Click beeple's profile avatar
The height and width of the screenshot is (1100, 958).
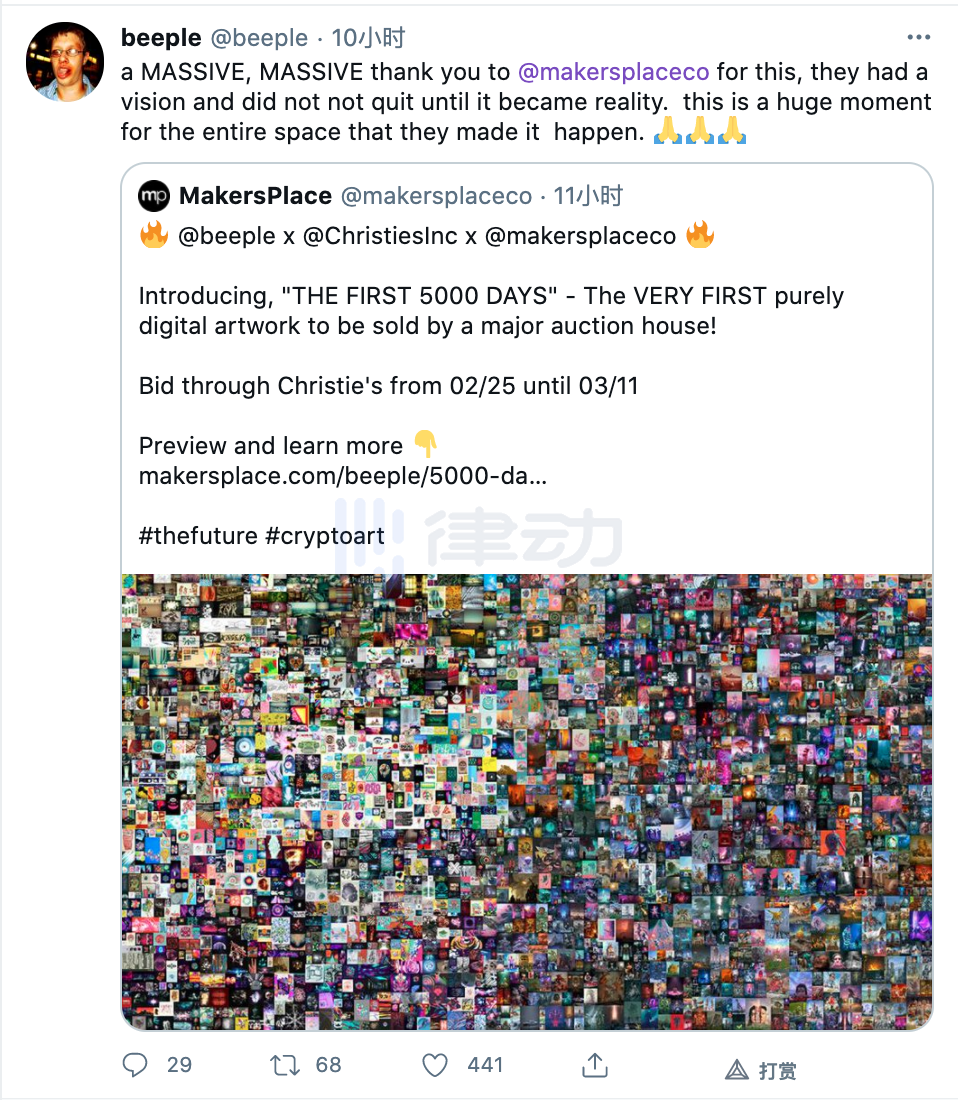point(66,62)
